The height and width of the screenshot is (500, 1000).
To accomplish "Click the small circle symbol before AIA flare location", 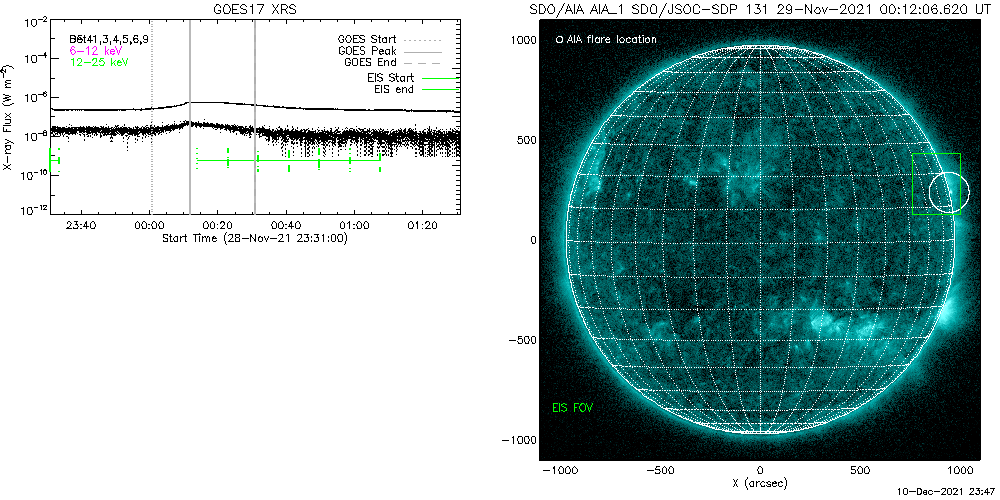I will [559, 40].
